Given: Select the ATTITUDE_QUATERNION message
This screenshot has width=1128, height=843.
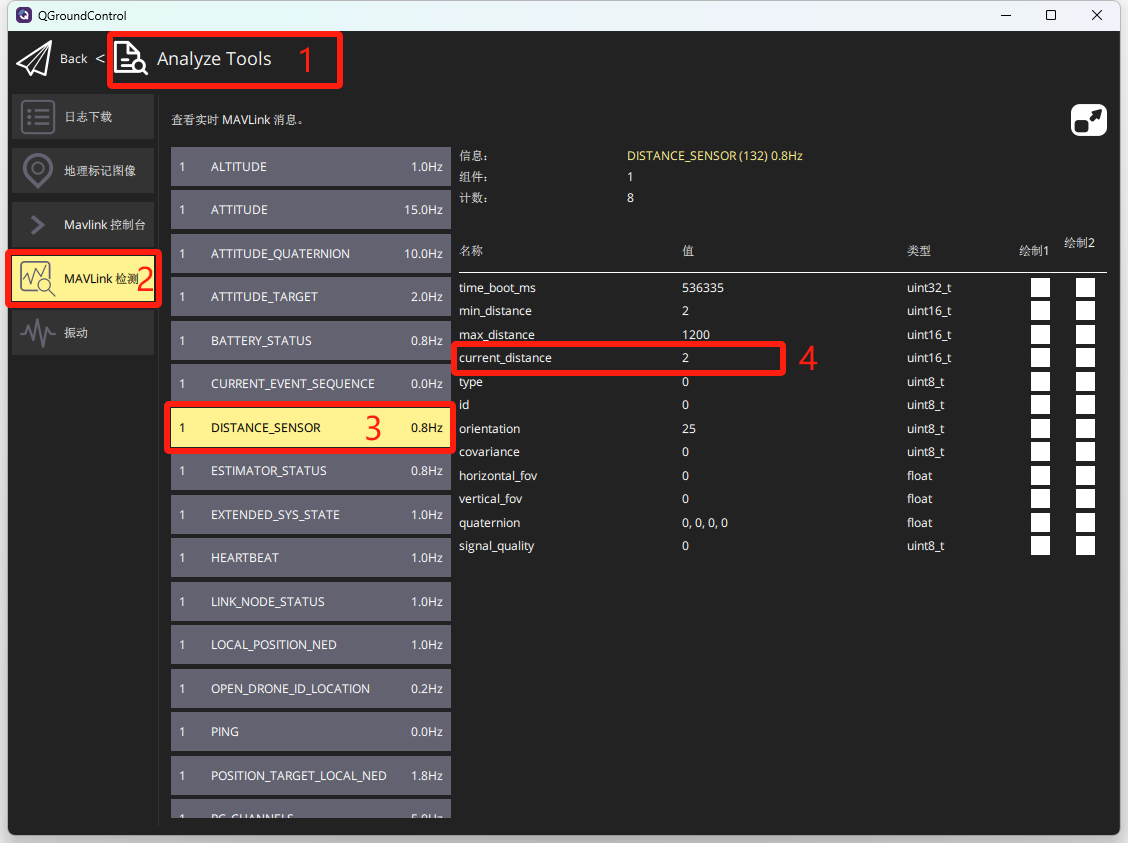Looking at the screenshot, I should pyautogui.click(x=311, y=254).
